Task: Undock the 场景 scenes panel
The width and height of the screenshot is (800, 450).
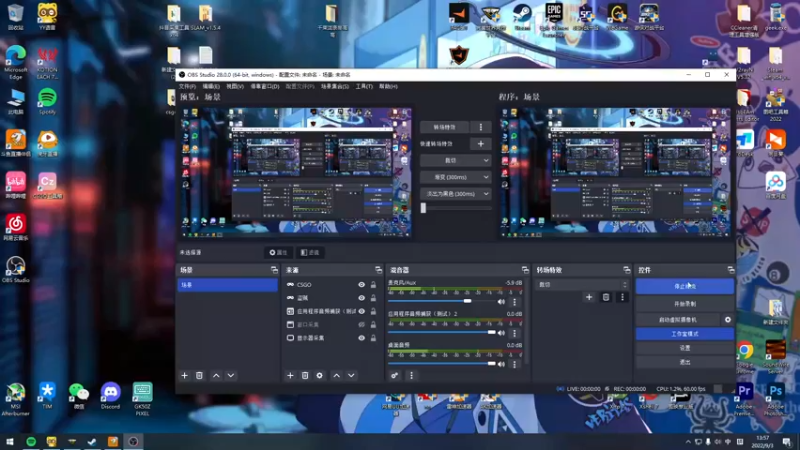Action: point(274,270)
